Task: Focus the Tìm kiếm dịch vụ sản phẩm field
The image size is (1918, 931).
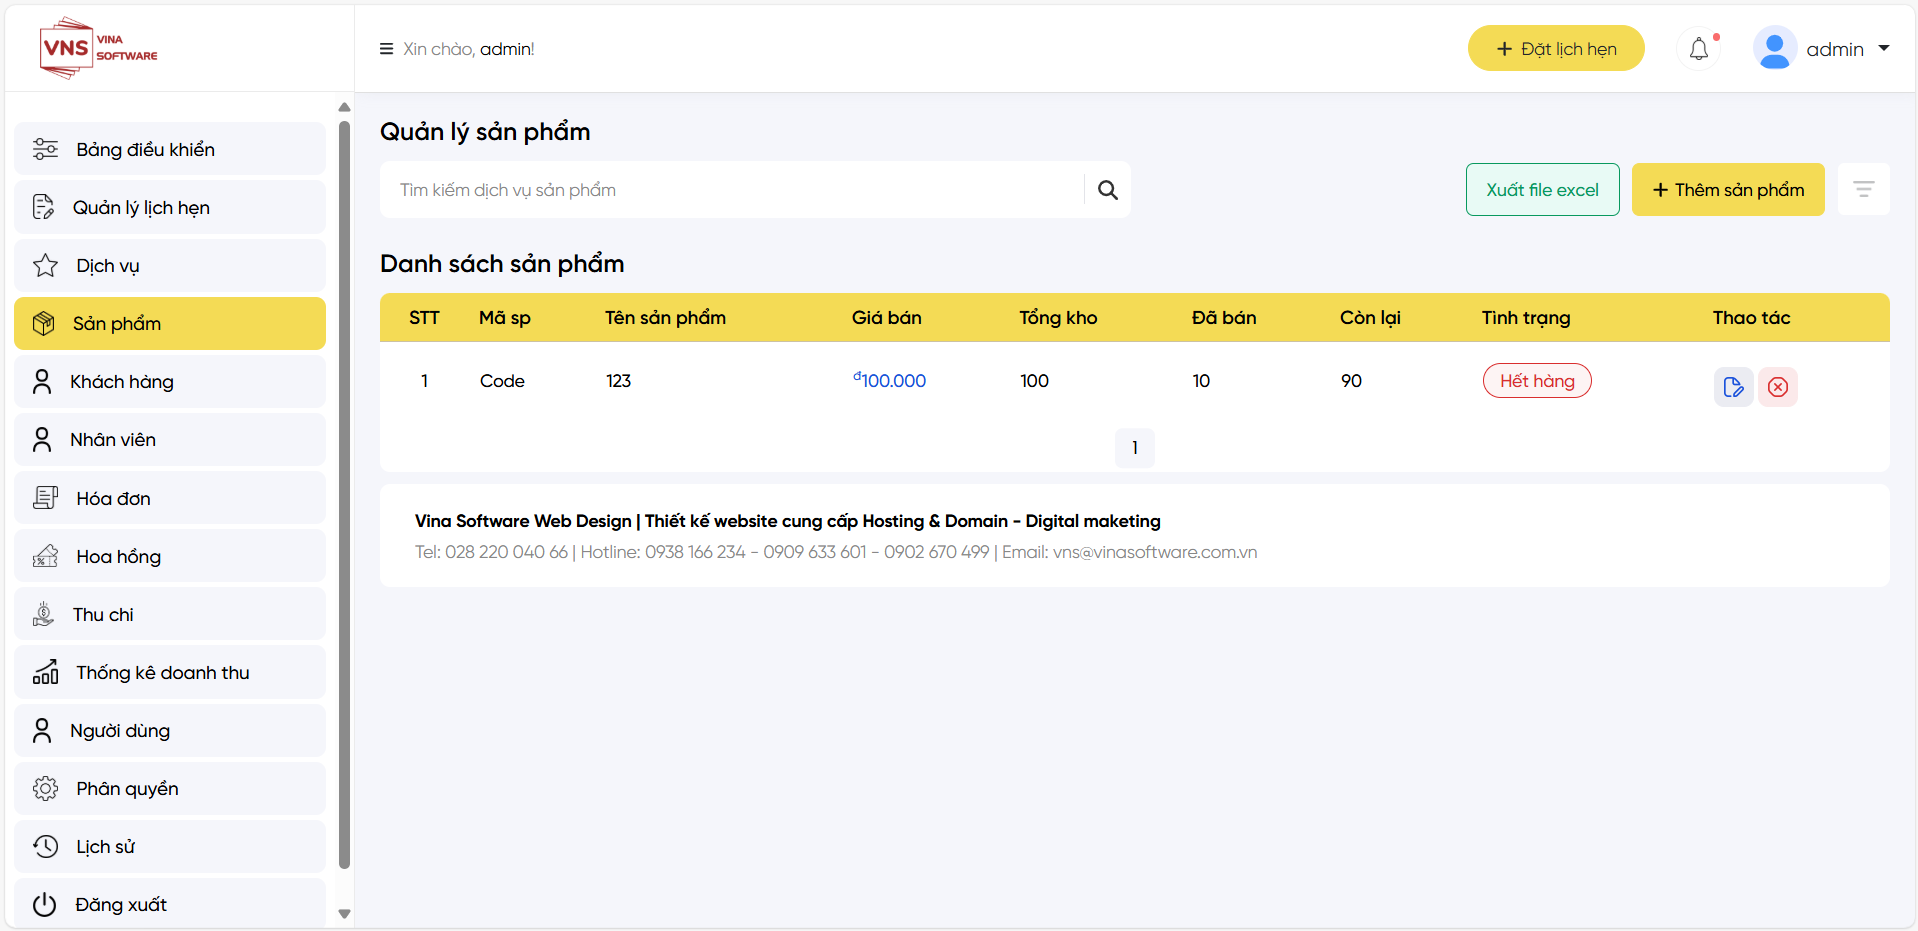Action: pos(732,190)
